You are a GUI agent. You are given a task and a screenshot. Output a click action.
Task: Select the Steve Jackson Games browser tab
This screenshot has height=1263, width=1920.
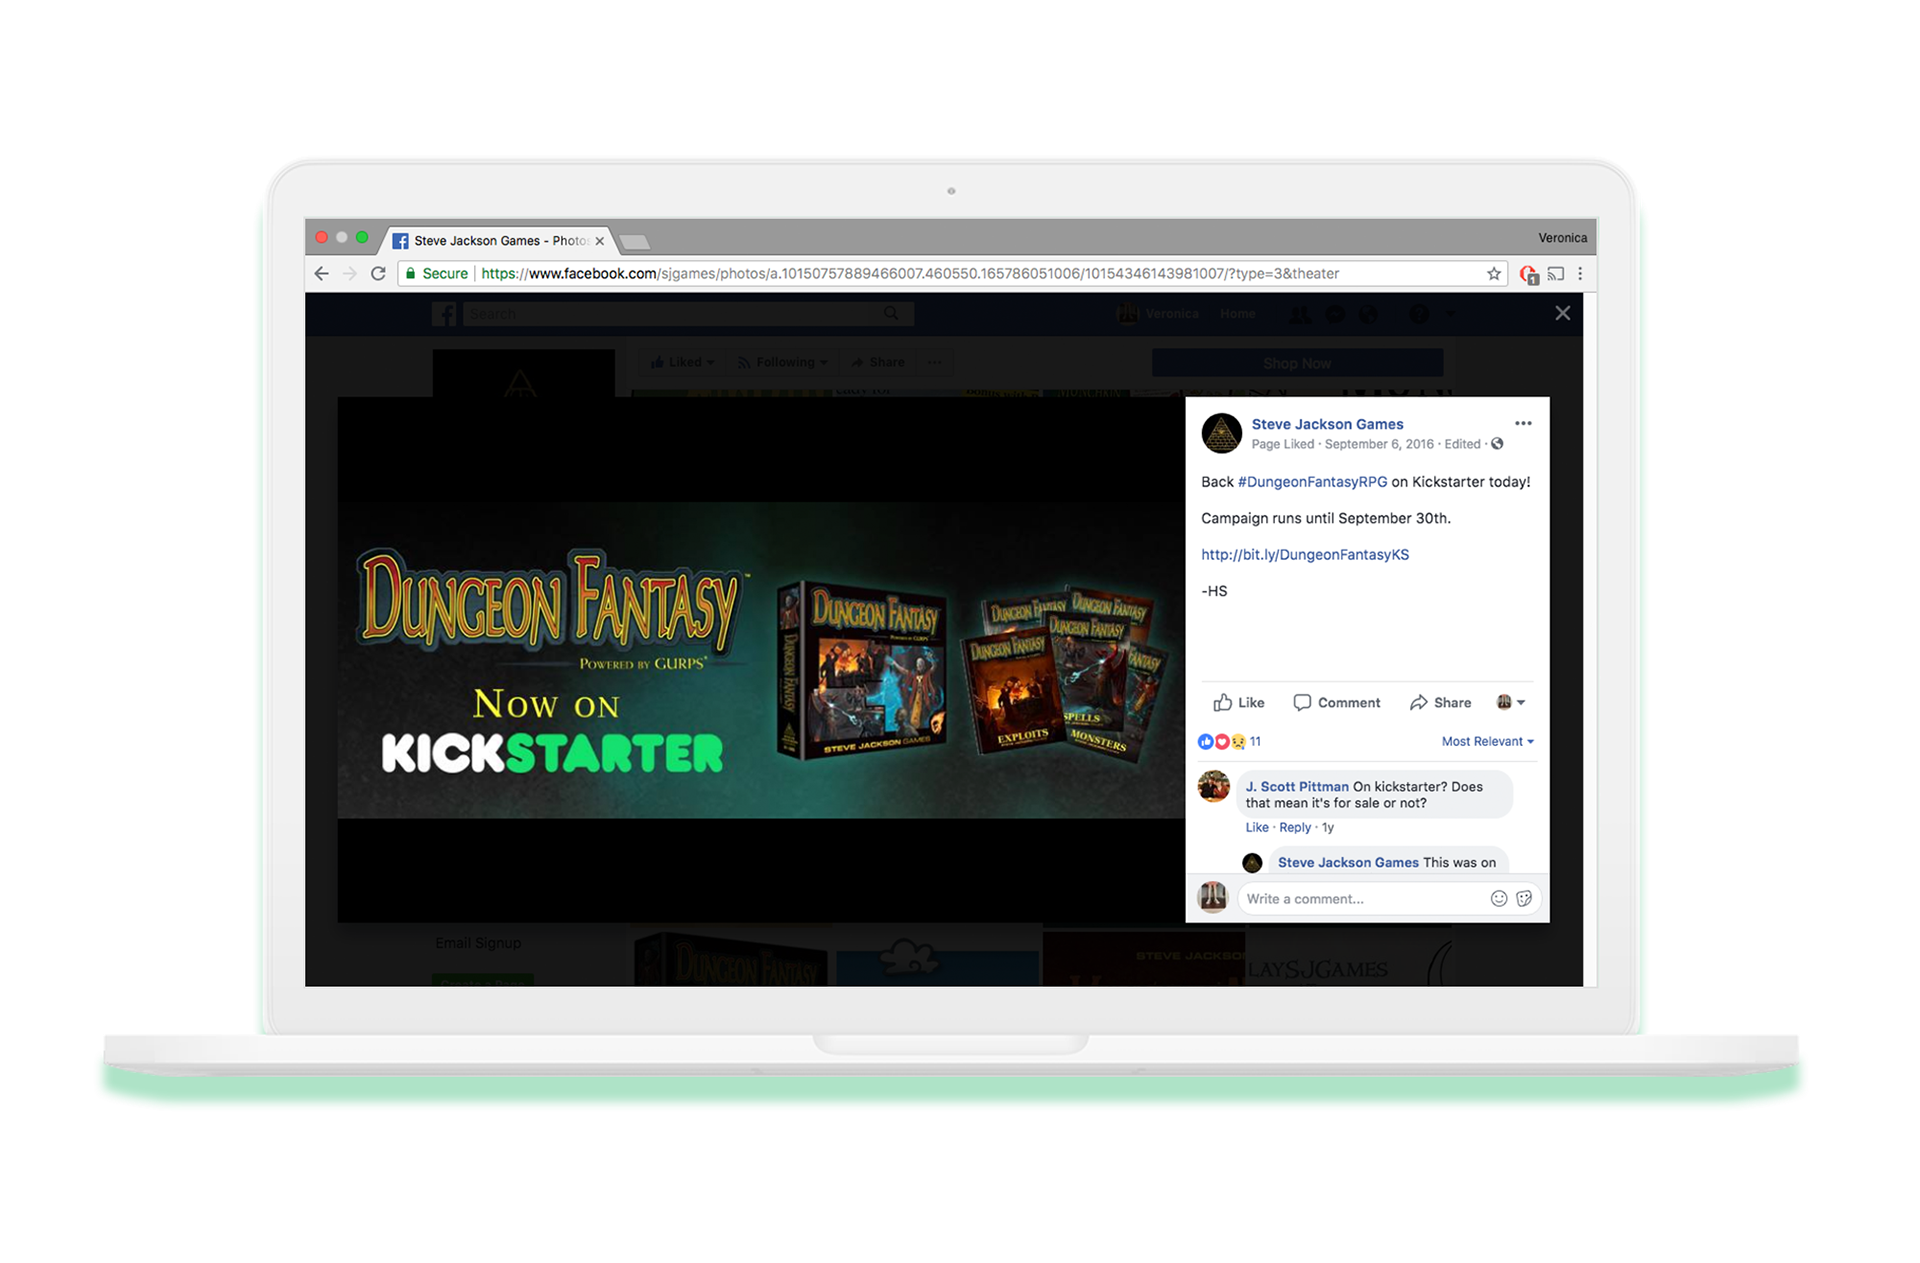click(x=490, y=241)
